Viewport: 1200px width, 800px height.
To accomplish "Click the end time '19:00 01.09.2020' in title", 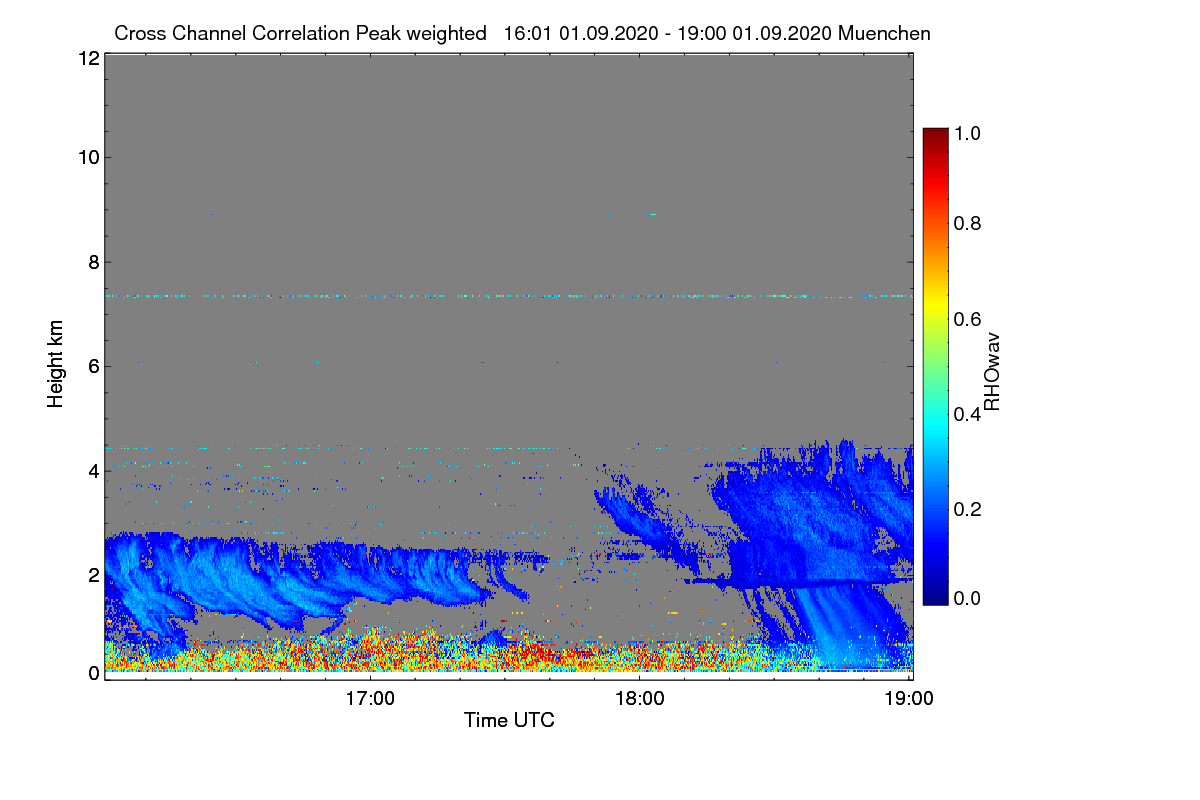I will [754, 33].
